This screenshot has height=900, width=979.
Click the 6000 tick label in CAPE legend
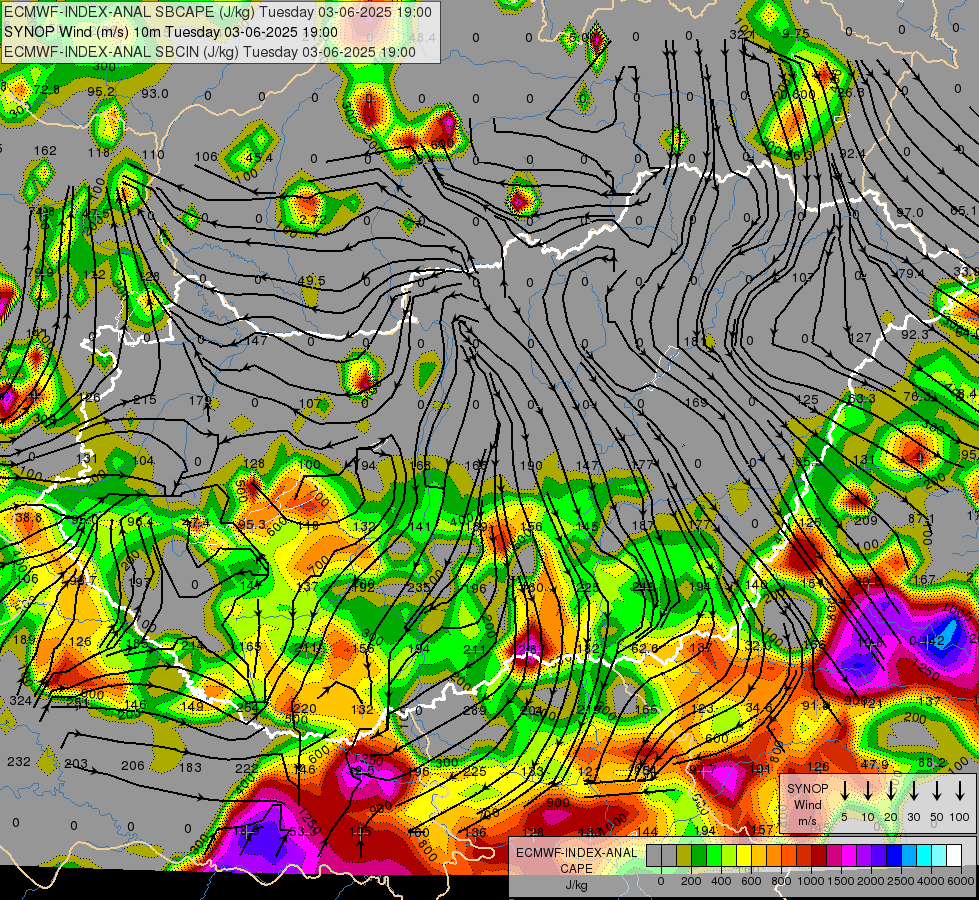(962, 881)
